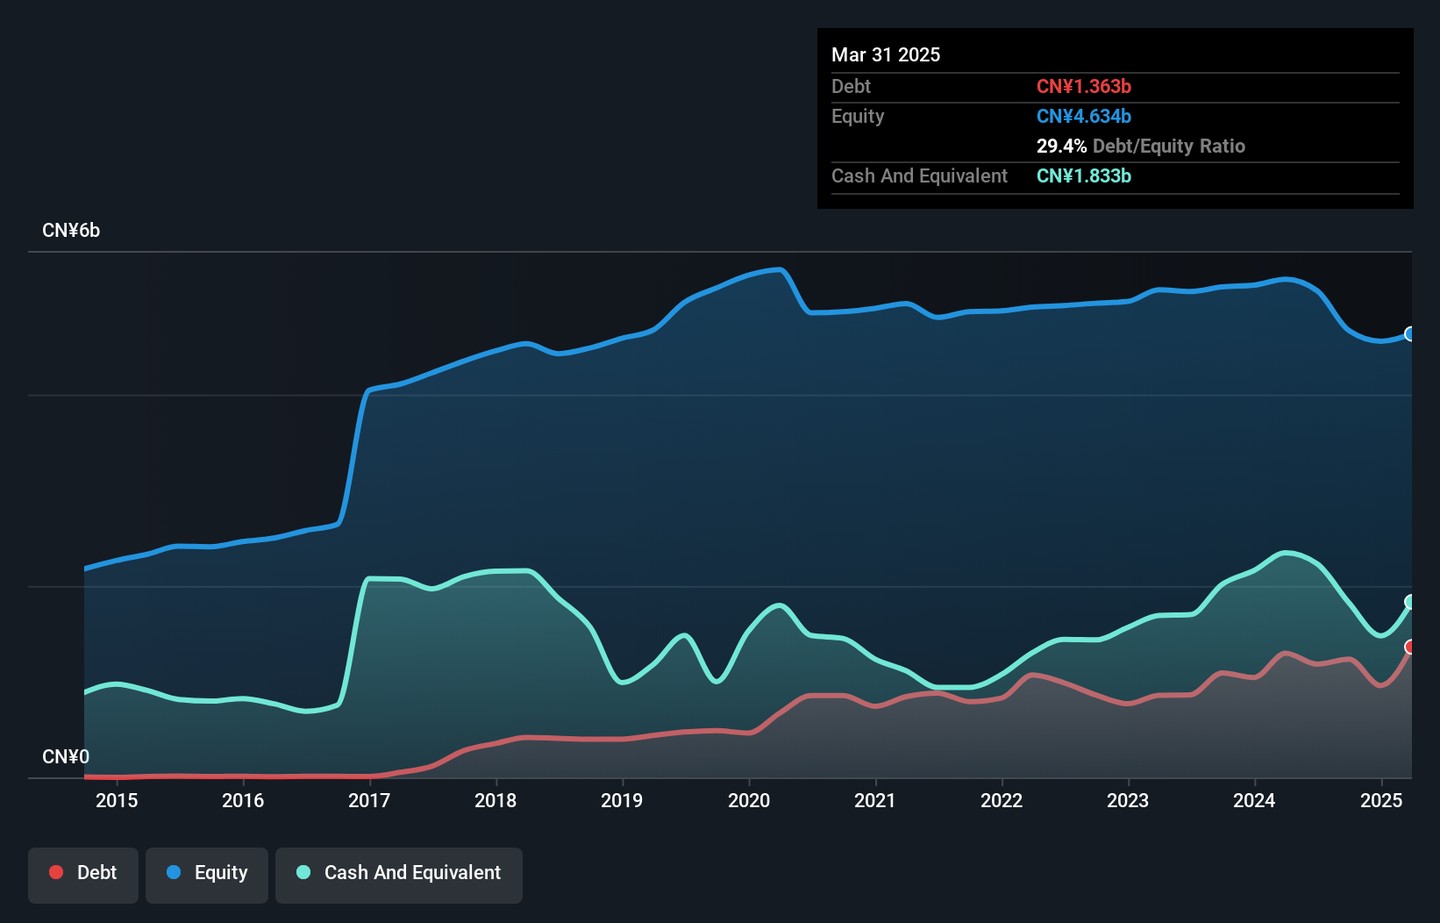Click the CN¥6b y-axis label
Viewport: 1440px width, 923px height.
coord(71,231)
